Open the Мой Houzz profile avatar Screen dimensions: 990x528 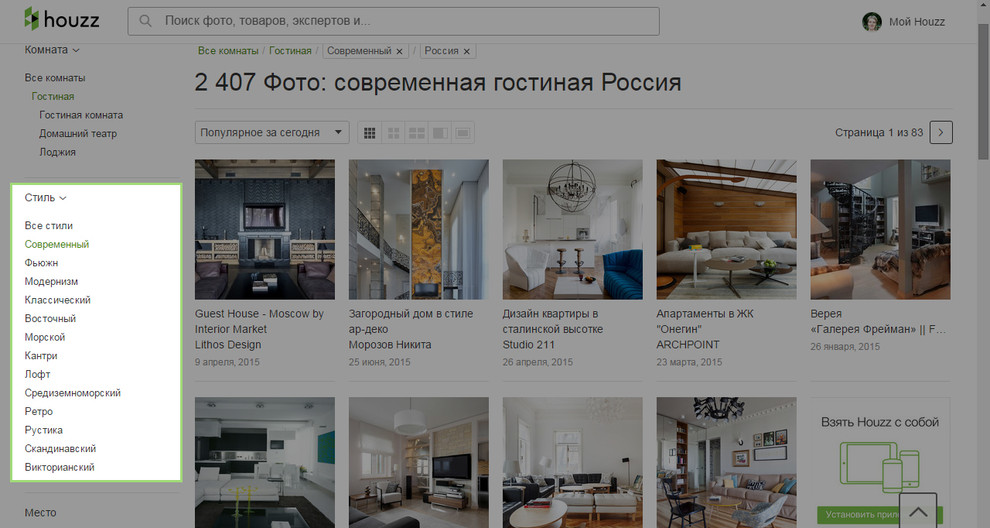(871, 21)
